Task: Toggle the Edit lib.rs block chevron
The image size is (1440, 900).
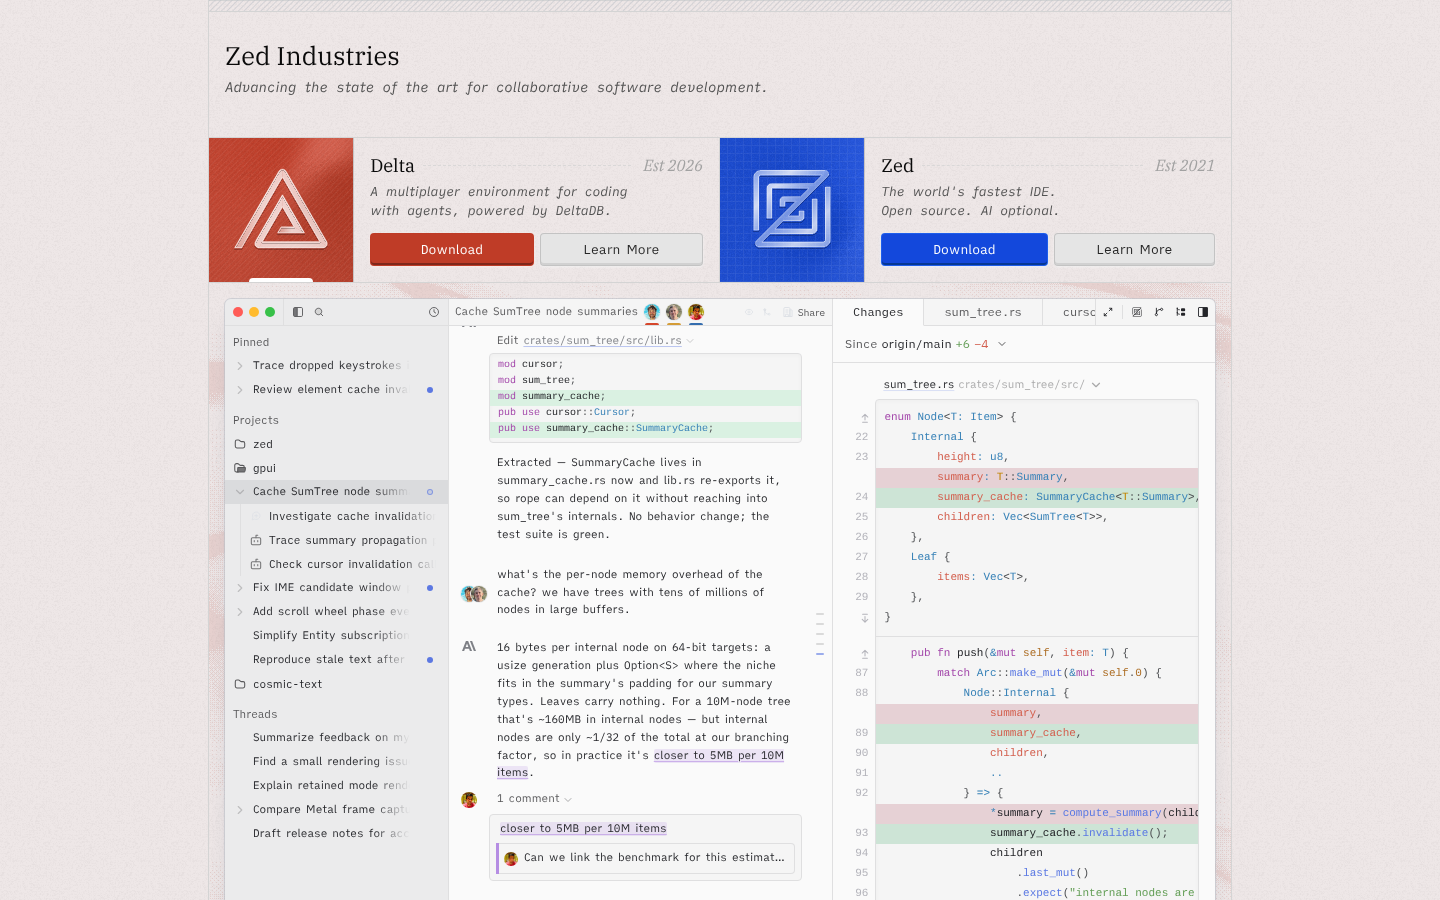Action: click(x=690, y=341)
